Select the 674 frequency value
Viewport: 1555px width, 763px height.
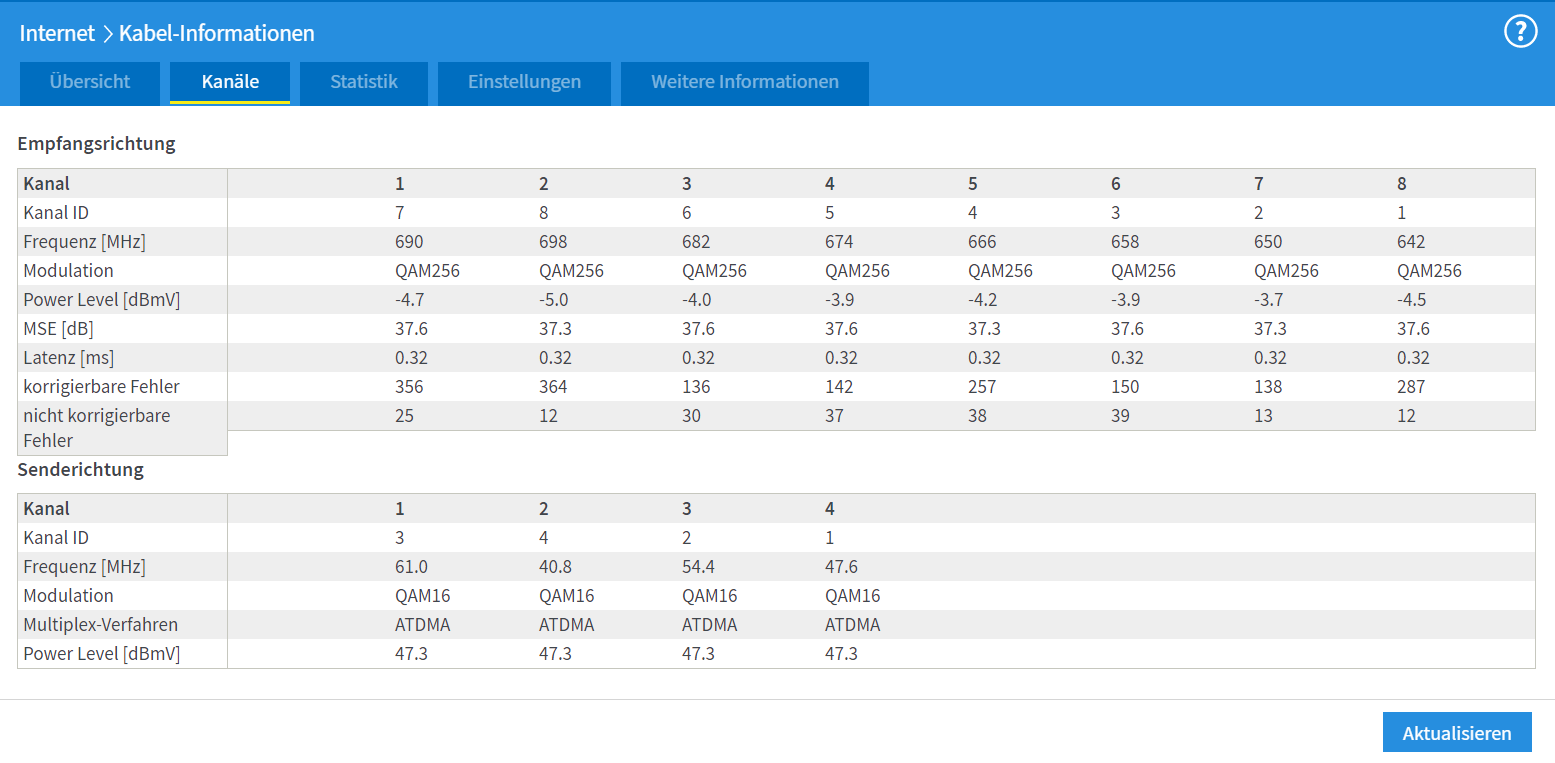click(839, 242)
